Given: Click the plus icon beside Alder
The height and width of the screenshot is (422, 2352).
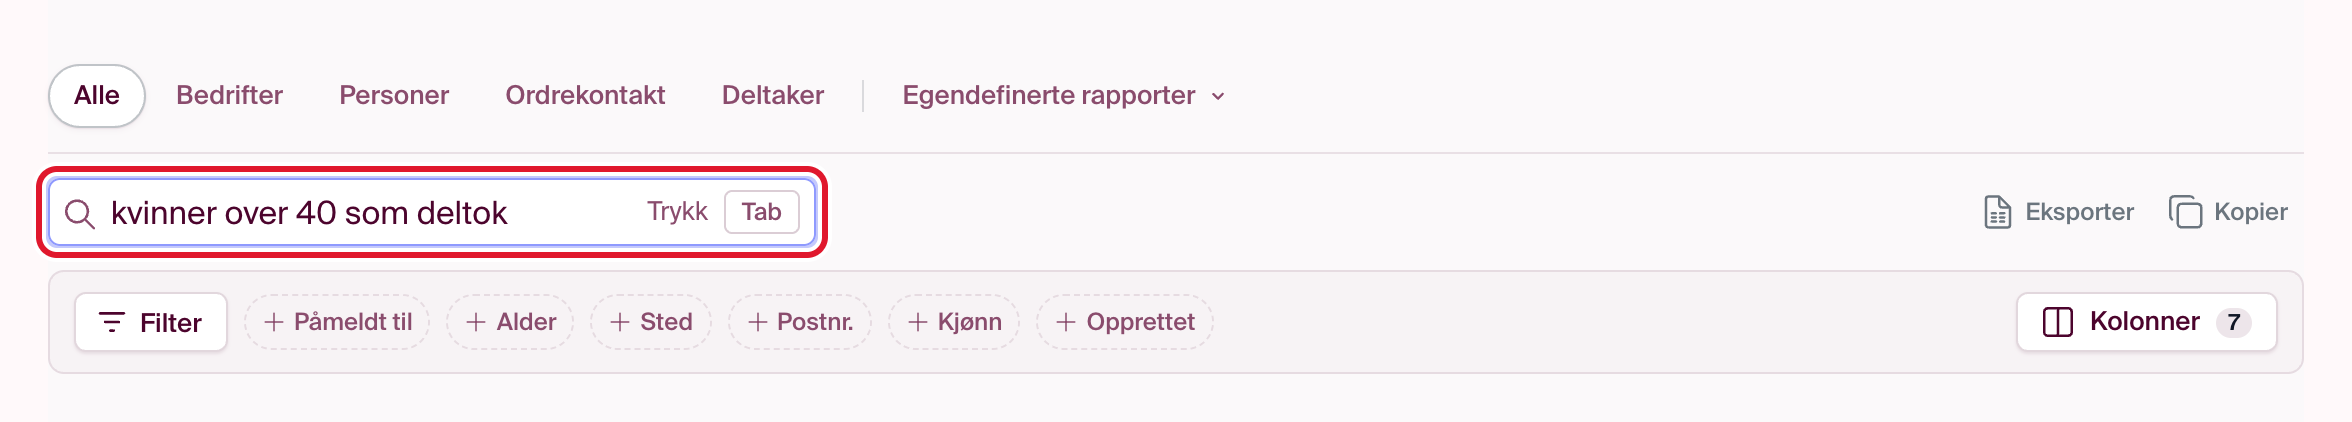Looking at the screenshot, I should pos(476,322).
